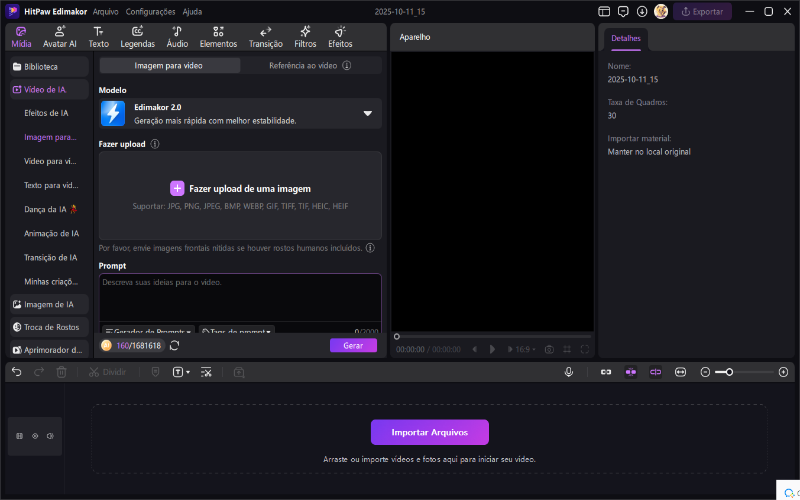Click into the Prompt description text field
Viewport: 800px width, 500px height.
(240, 297)
